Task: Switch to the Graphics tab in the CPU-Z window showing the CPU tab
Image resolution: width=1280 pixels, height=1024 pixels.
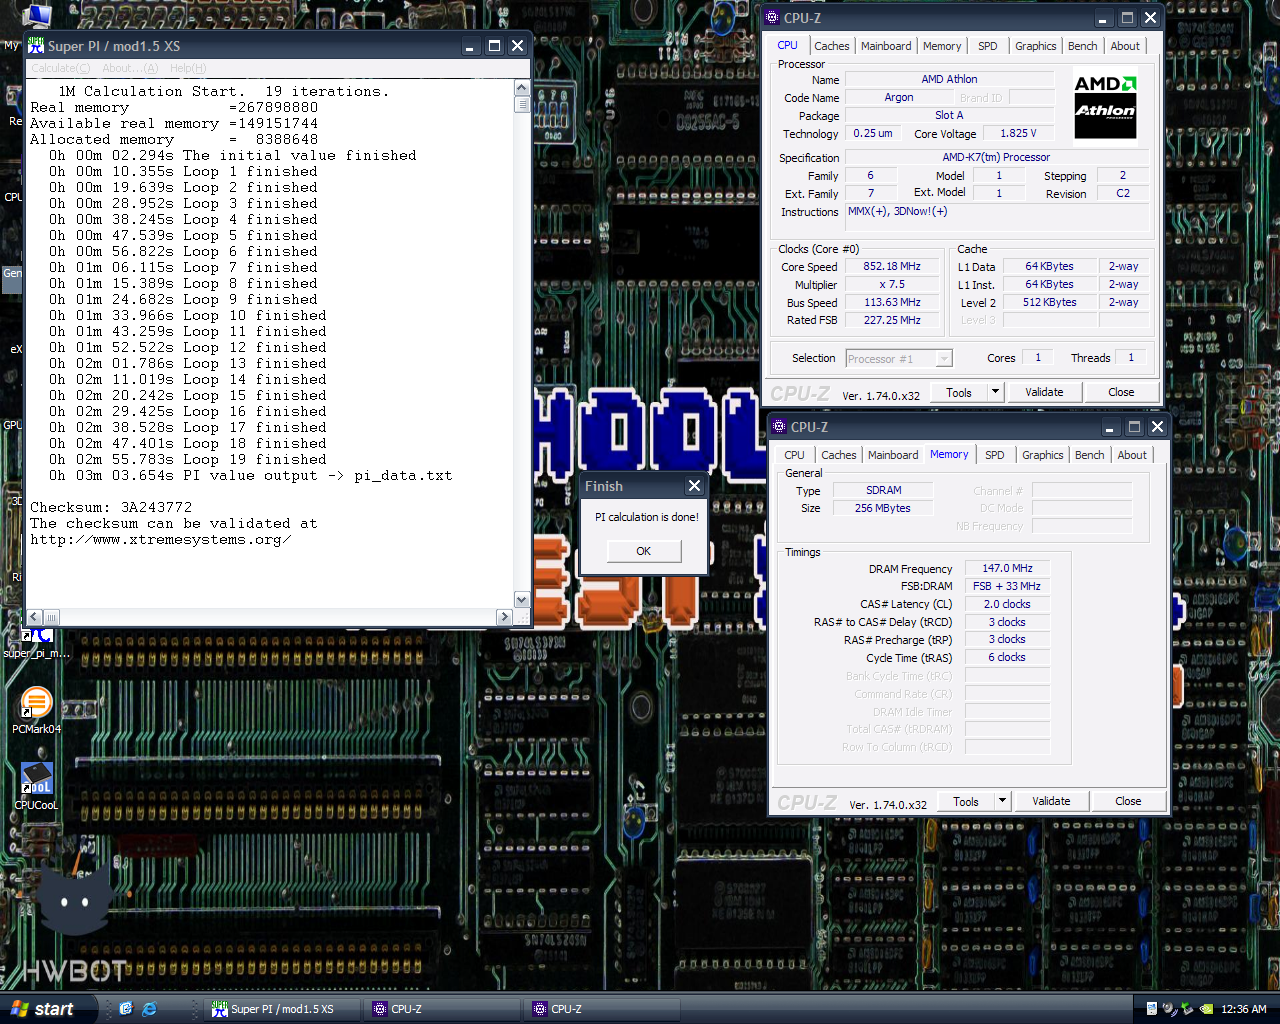Action: coord(1035,46)
